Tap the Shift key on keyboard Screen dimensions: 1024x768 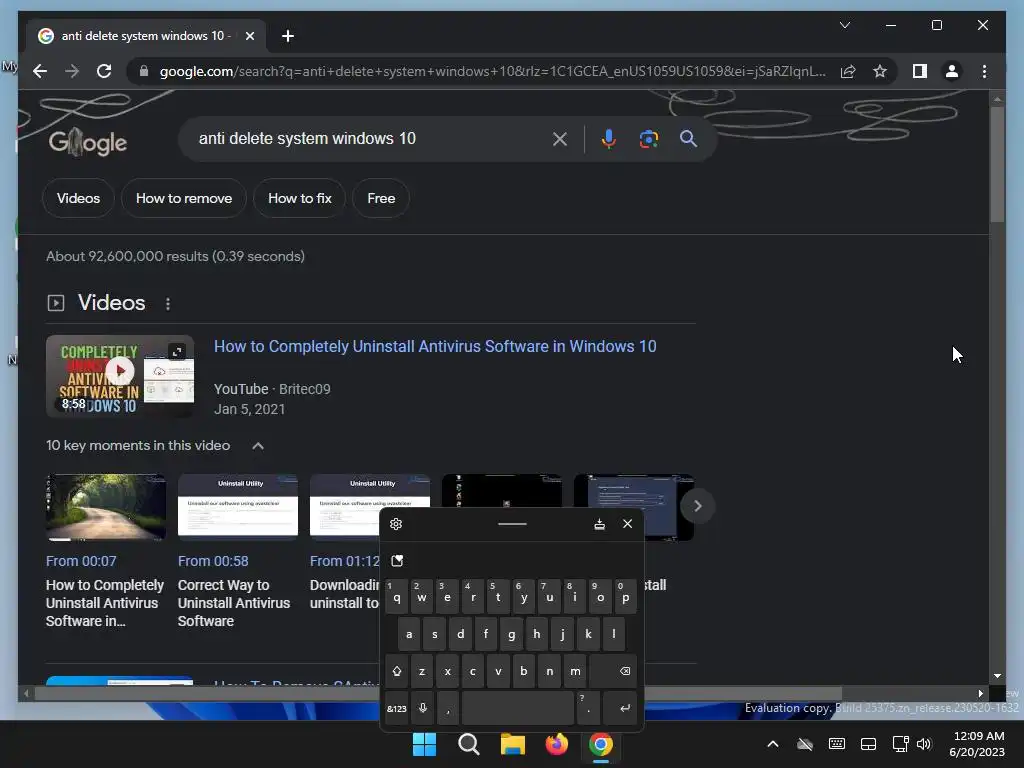point(396,671)
